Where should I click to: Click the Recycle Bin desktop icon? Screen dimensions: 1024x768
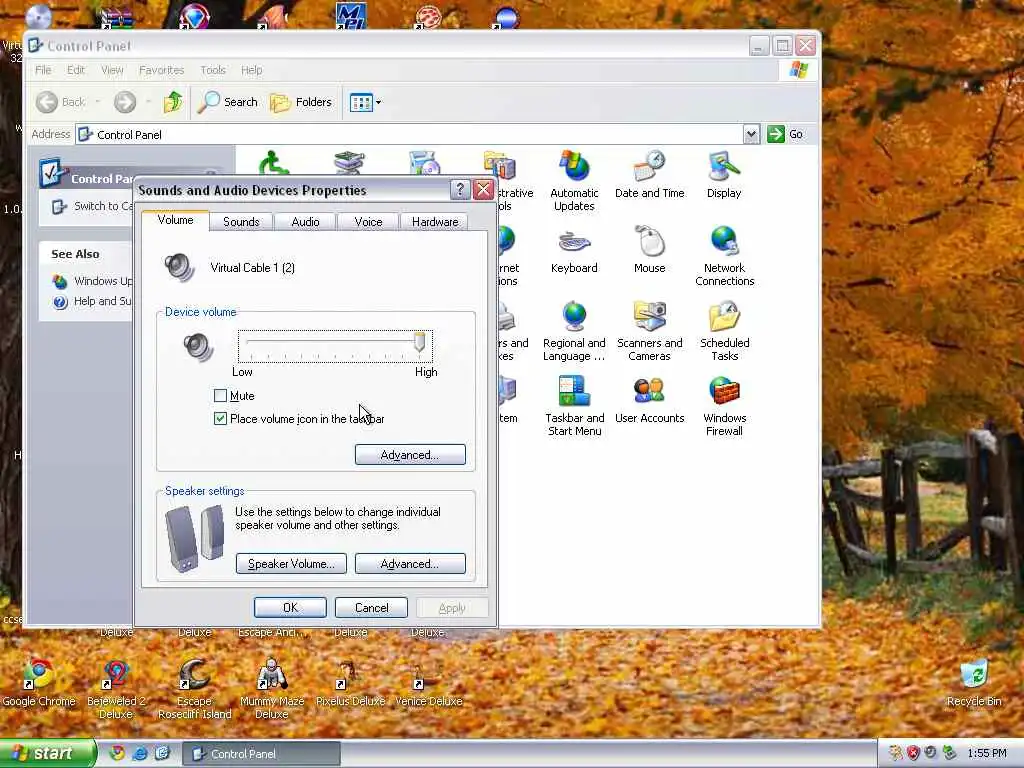974,682
